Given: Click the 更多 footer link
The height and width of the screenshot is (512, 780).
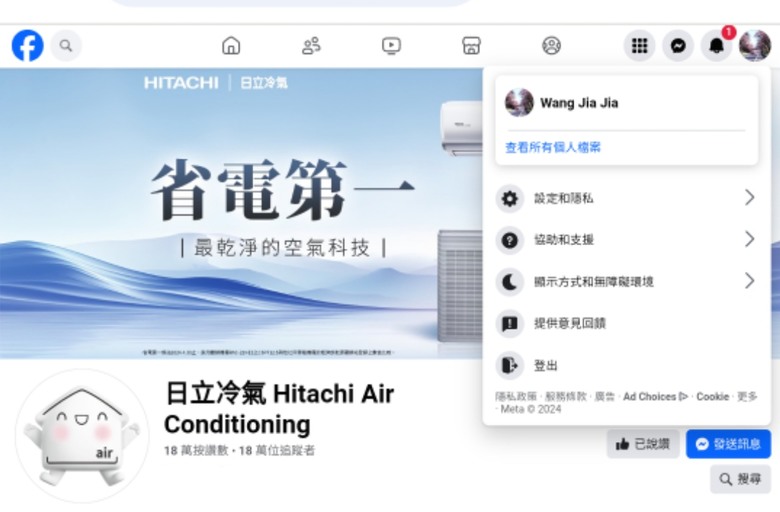Looking at the screenshot, I should click(747, 397).
